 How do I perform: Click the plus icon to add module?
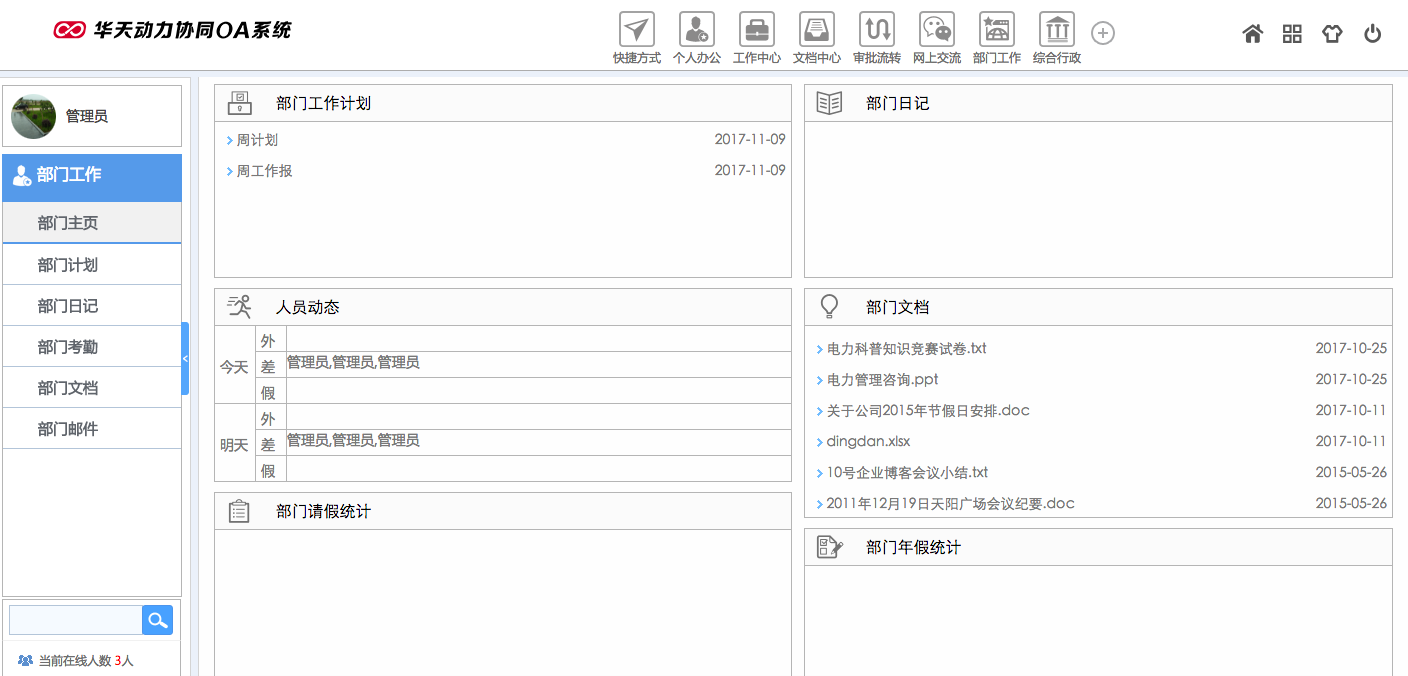tap(1103, 33)
